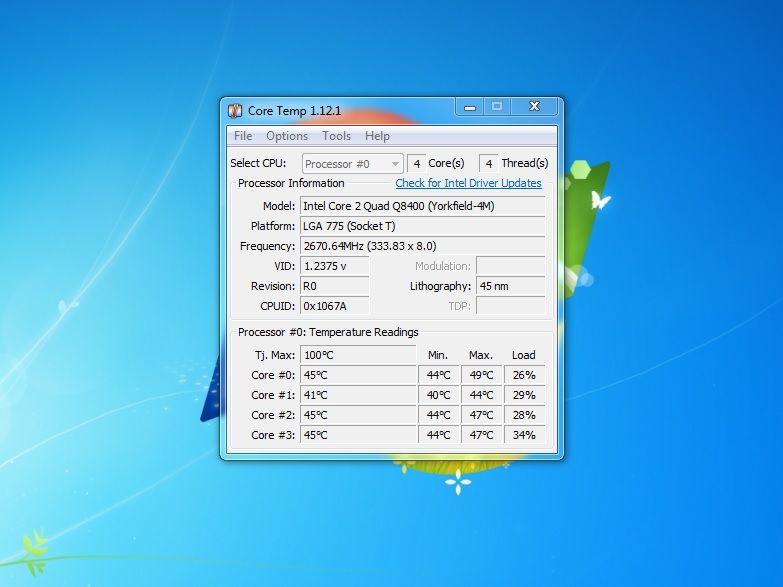Click the Lithography 45 nm field
The image size is (783, 587).
pos(510,286)
